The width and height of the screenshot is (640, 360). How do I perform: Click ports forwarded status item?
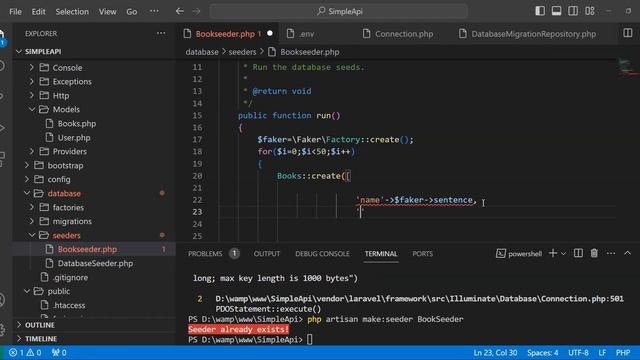(x=59, y=353)
